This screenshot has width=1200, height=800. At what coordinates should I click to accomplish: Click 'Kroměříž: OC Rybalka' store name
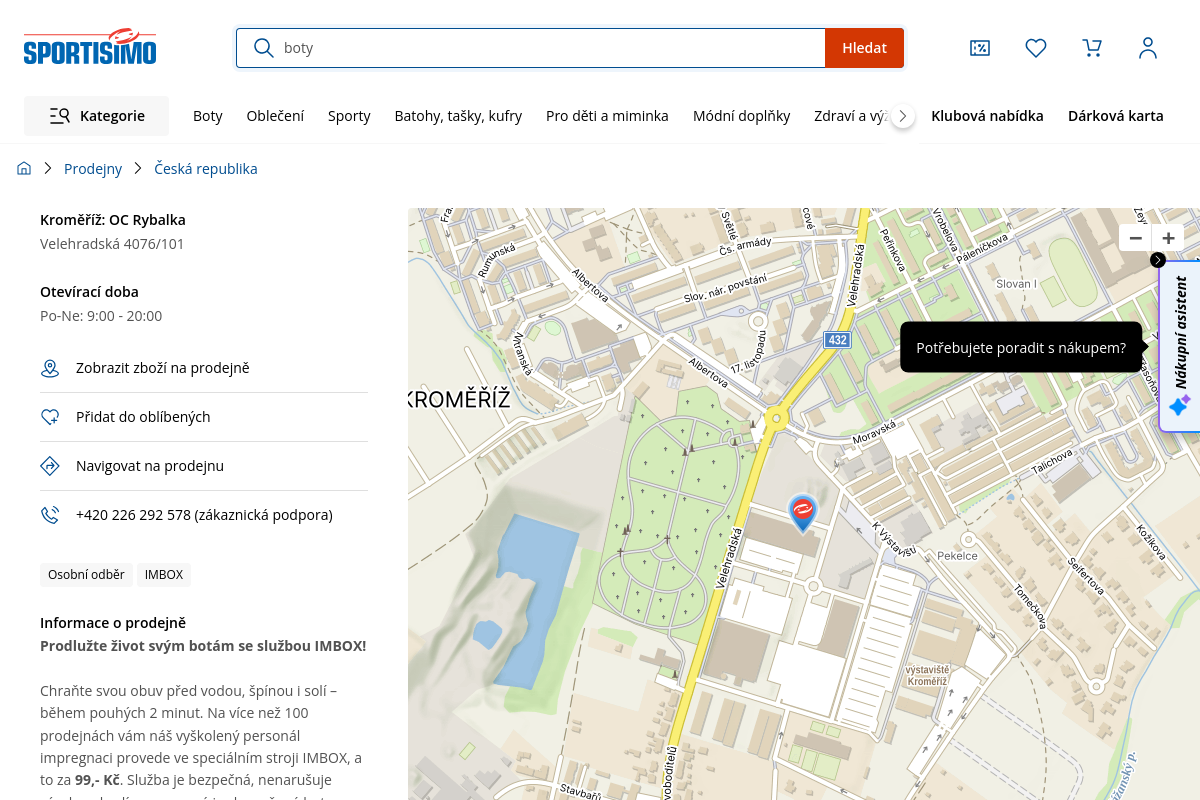tap(113, 220)
